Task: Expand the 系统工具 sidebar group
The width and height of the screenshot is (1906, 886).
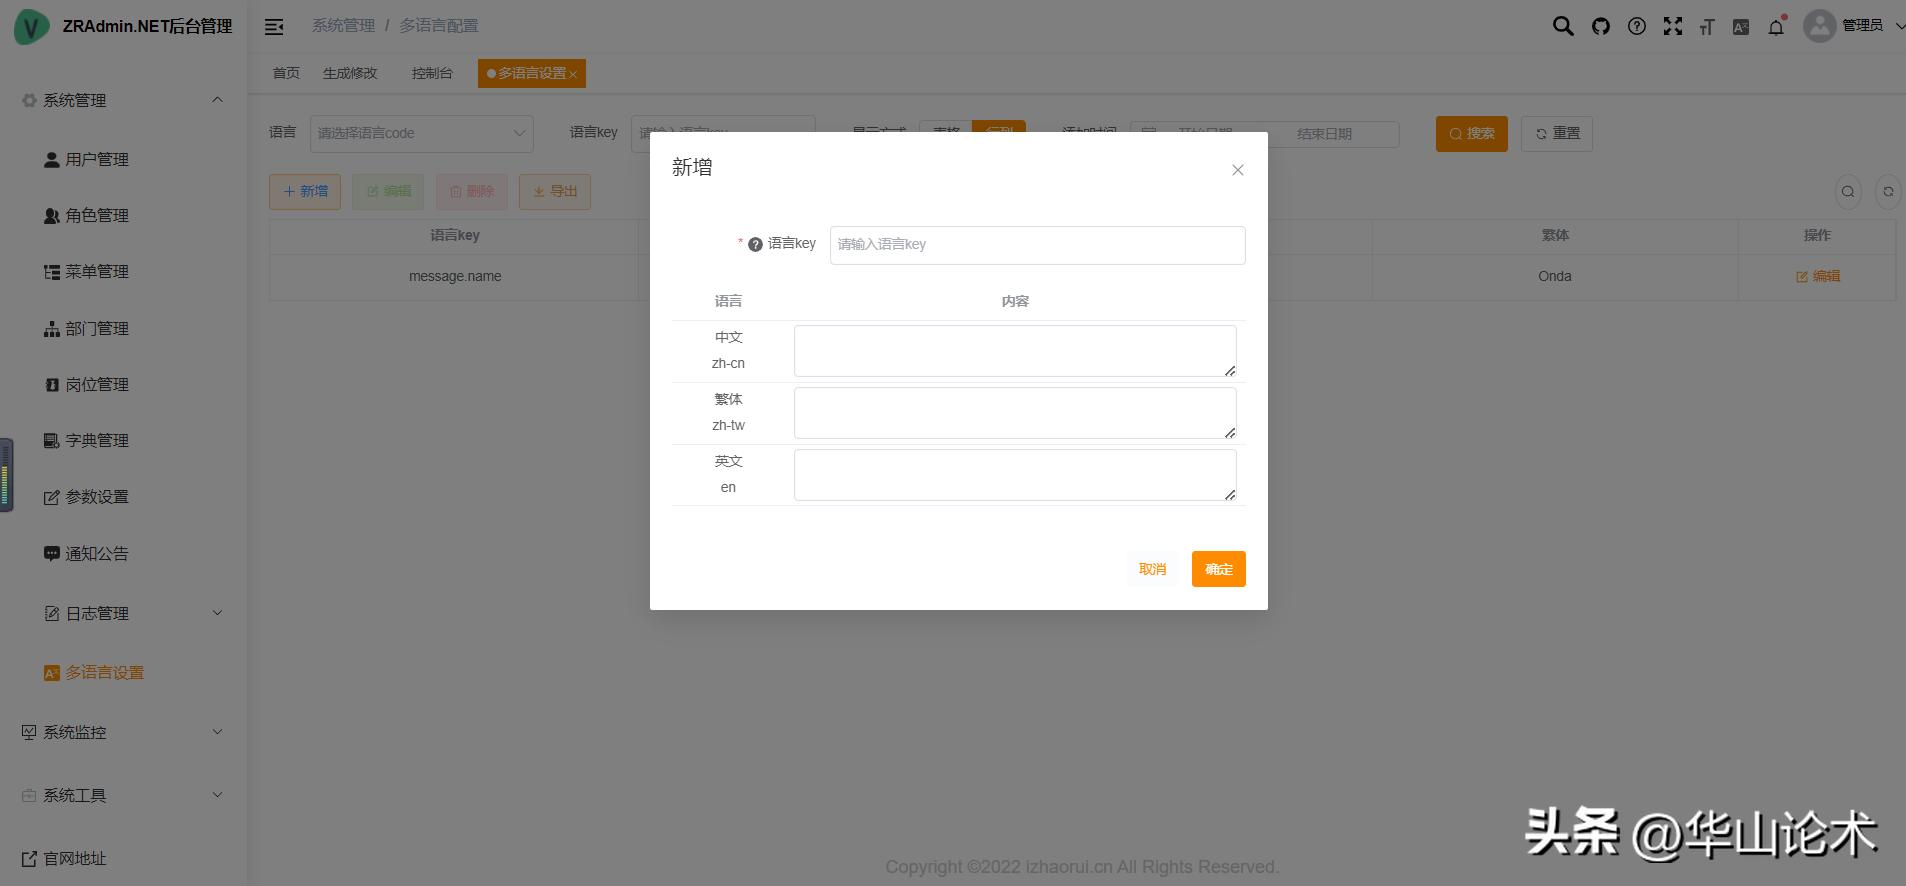Action: [124, 795]
